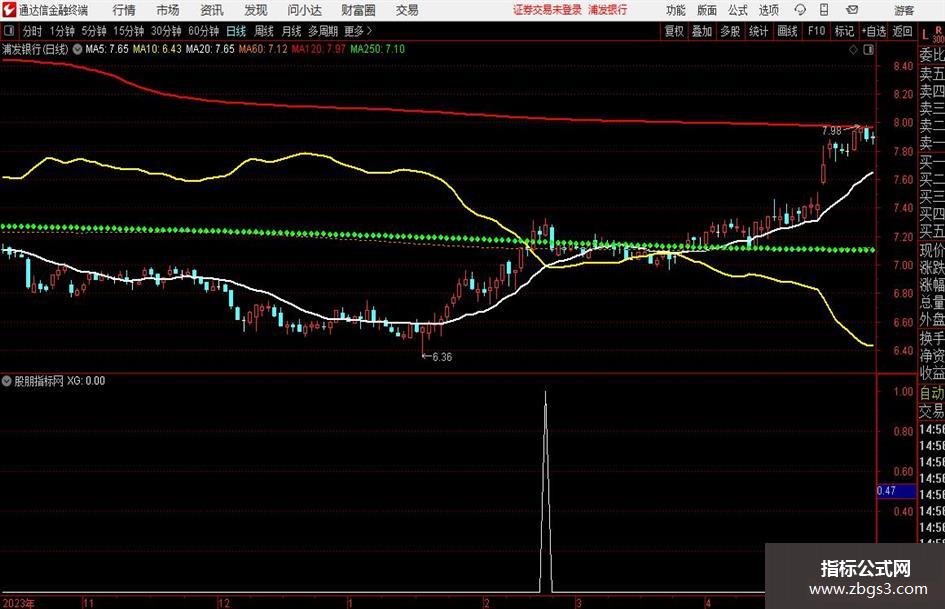Click the red L icon in the side panel

click(925, 36)
